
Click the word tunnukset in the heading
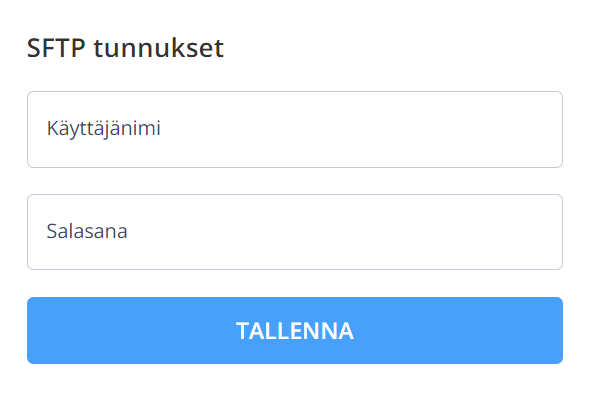[x=159, y=49]
